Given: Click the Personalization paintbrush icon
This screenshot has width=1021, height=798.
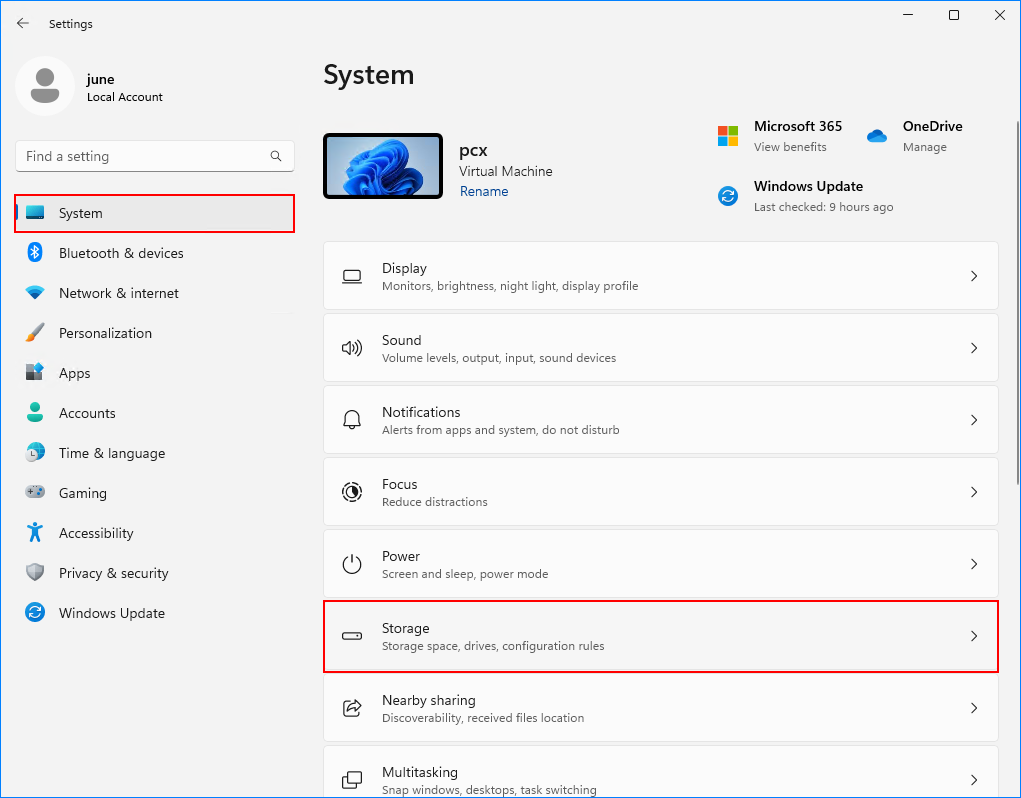Looking at the screenshot, I should point(35,333).
